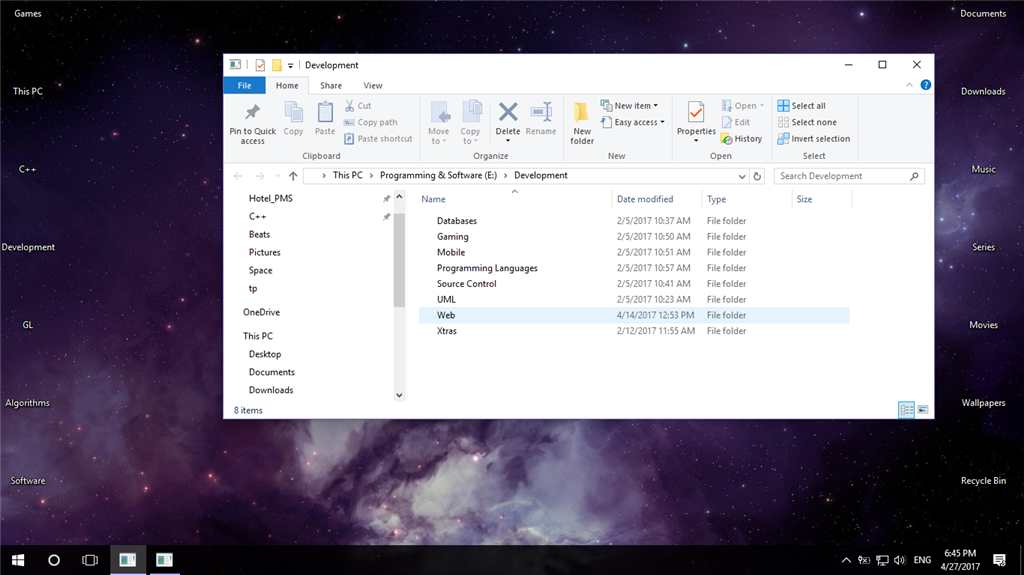Open the New item dropdown

(x=630, y=105)
